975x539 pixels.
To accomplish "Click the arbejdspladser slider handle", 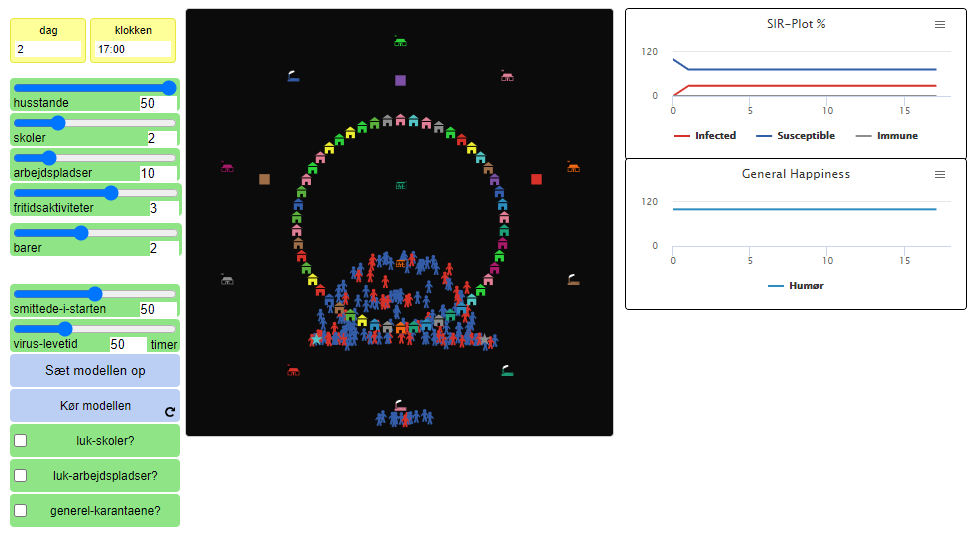I will pos(49,158).
